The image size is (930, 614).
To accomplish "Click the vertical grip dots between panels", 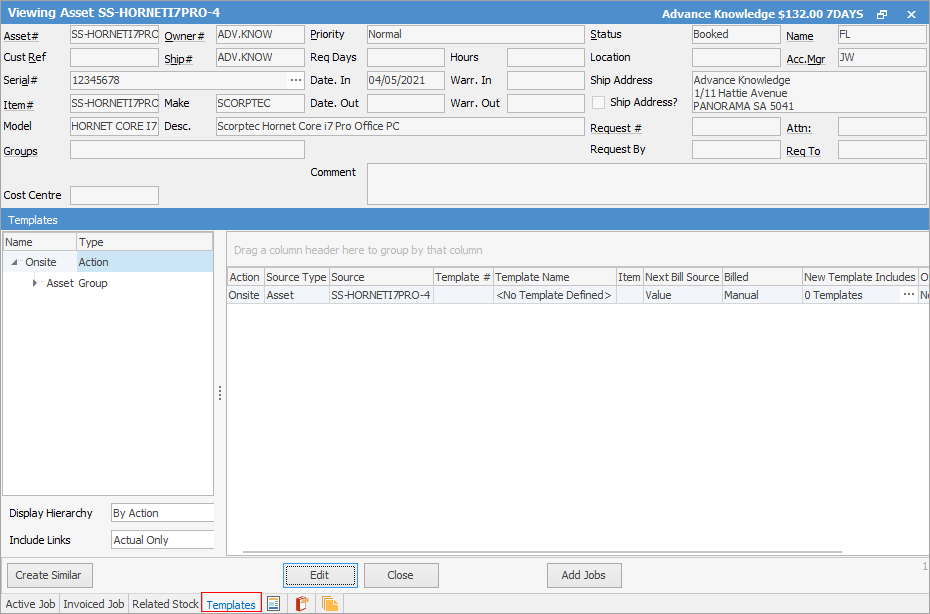I will click(218, 392).
